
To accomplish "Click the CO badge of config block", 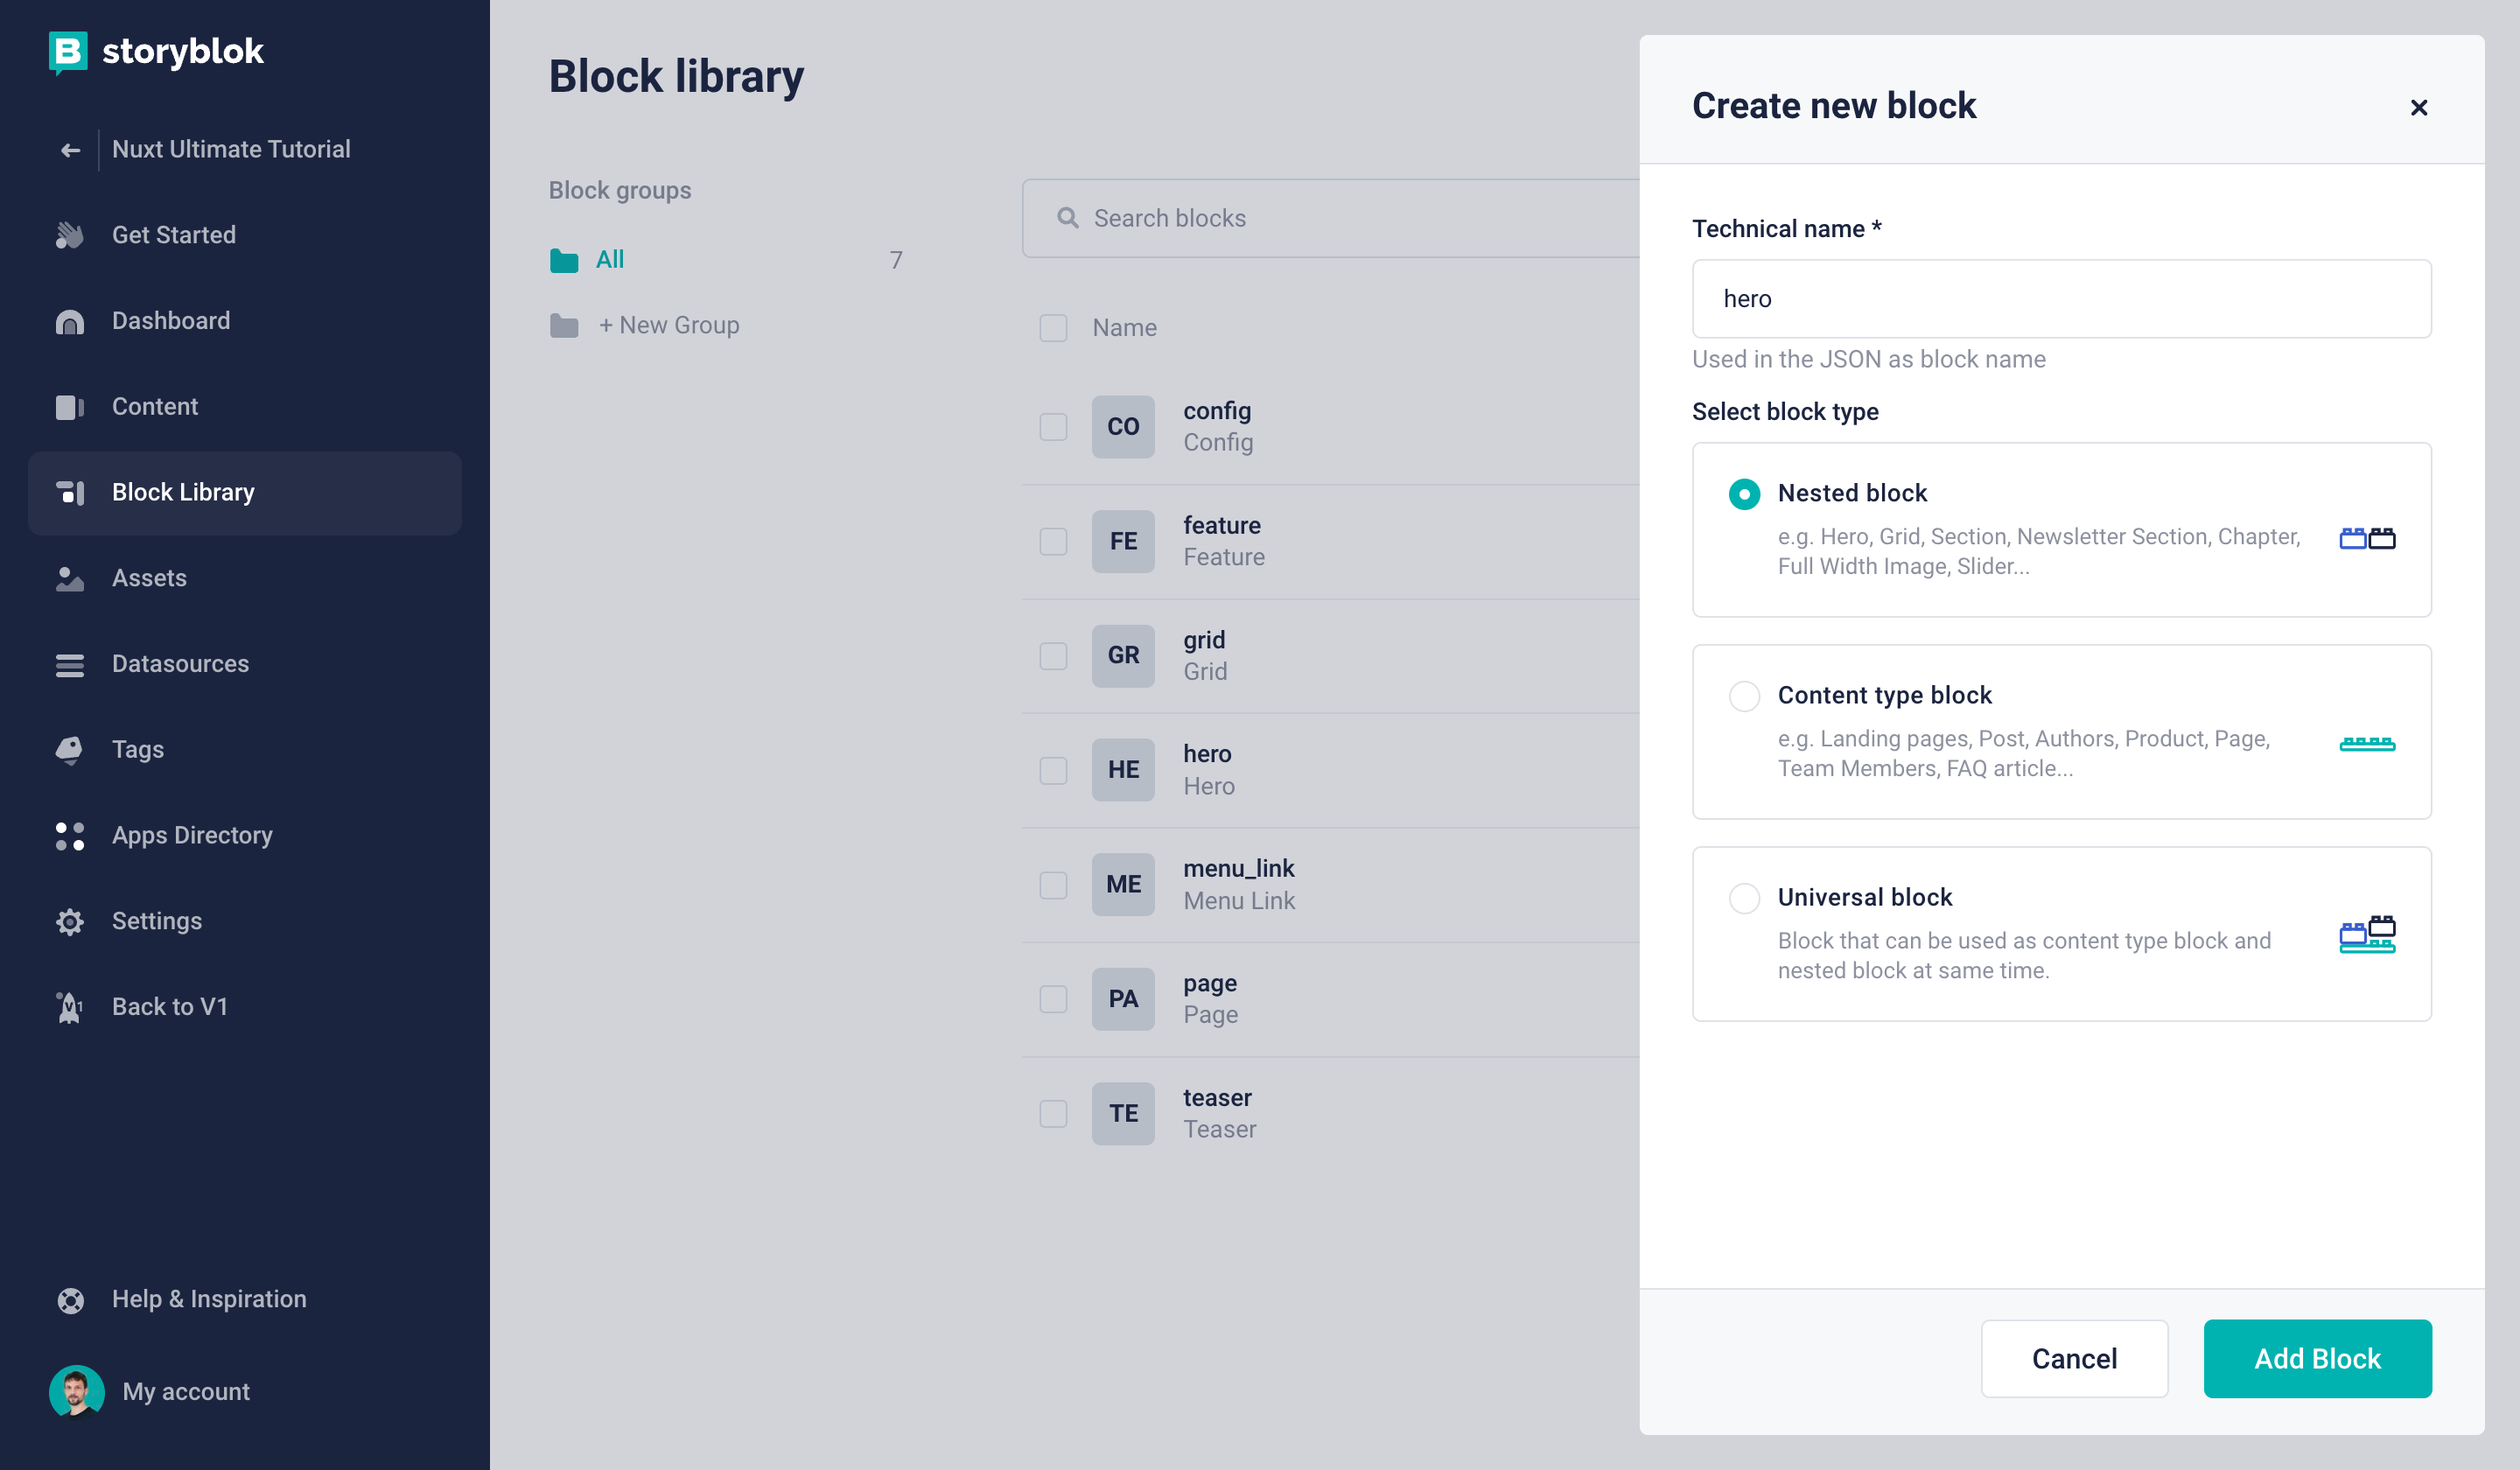I will 1123,427.
